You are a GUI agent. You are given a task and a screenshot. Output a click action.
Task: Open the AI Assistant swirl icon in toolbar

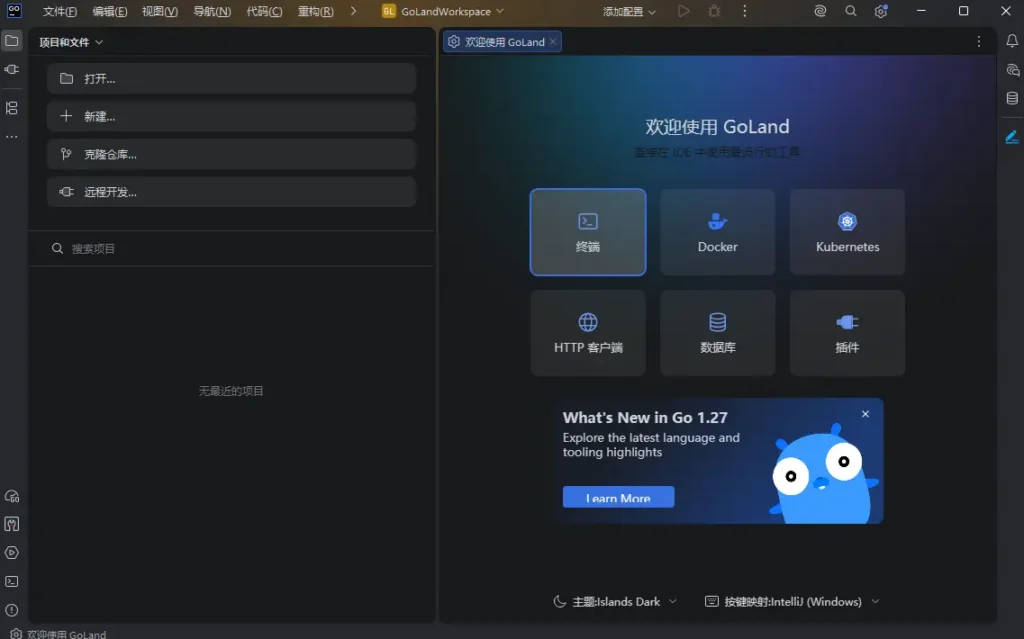coord(820,11)
